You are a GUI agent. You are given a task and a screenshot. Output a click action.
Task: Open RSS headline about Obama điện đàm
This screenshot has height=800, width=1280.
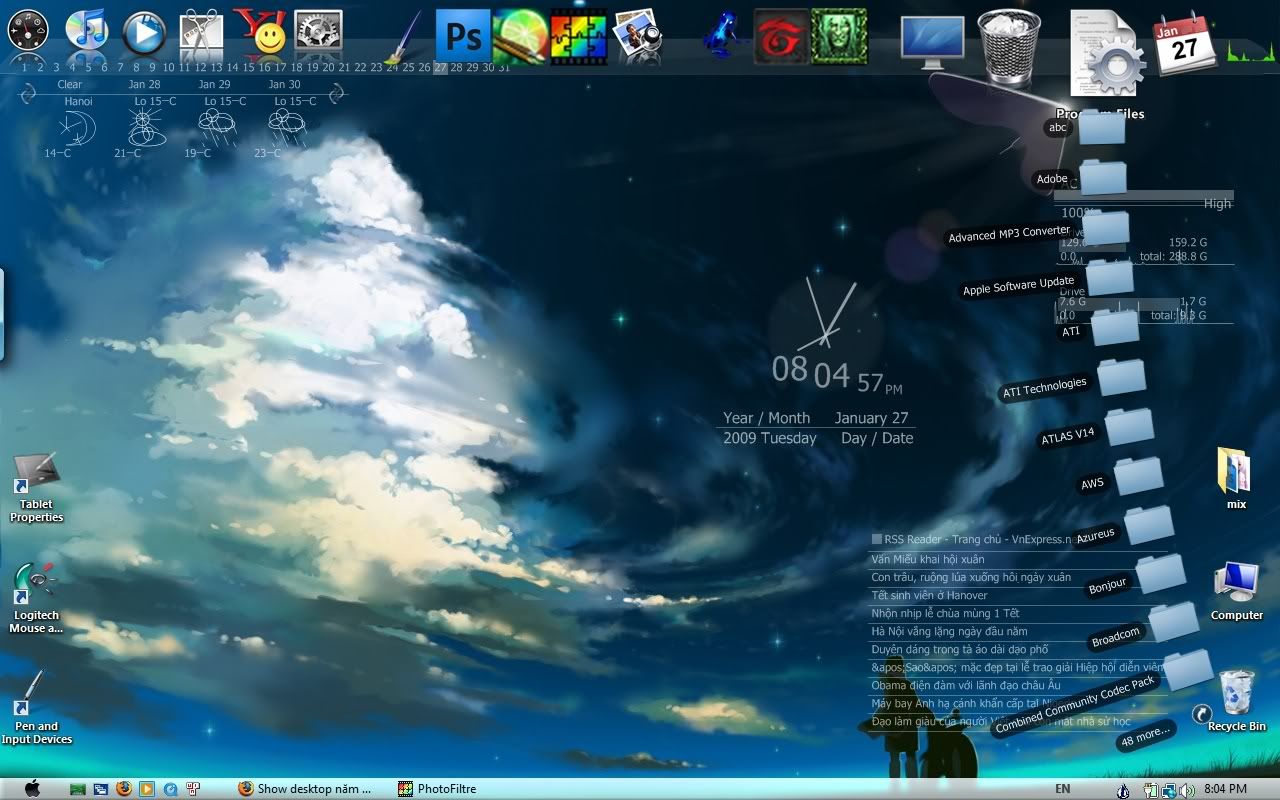964,686
